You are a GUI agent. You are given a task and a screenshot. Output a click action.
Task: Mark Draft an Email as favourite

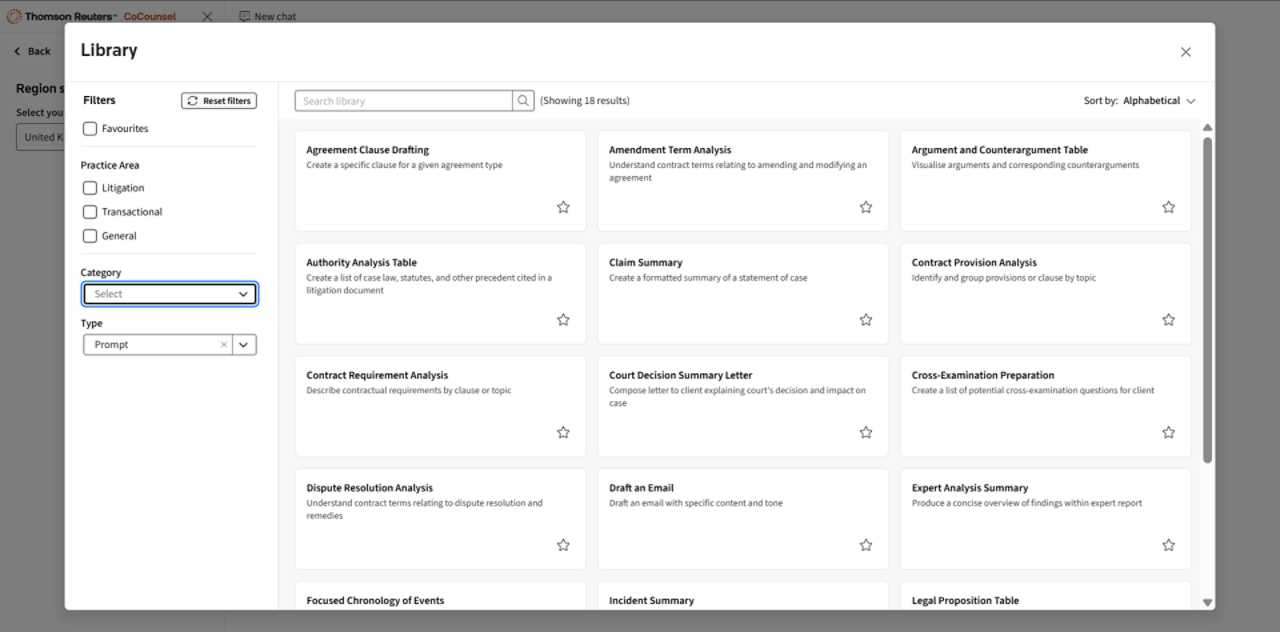(866, 545)
